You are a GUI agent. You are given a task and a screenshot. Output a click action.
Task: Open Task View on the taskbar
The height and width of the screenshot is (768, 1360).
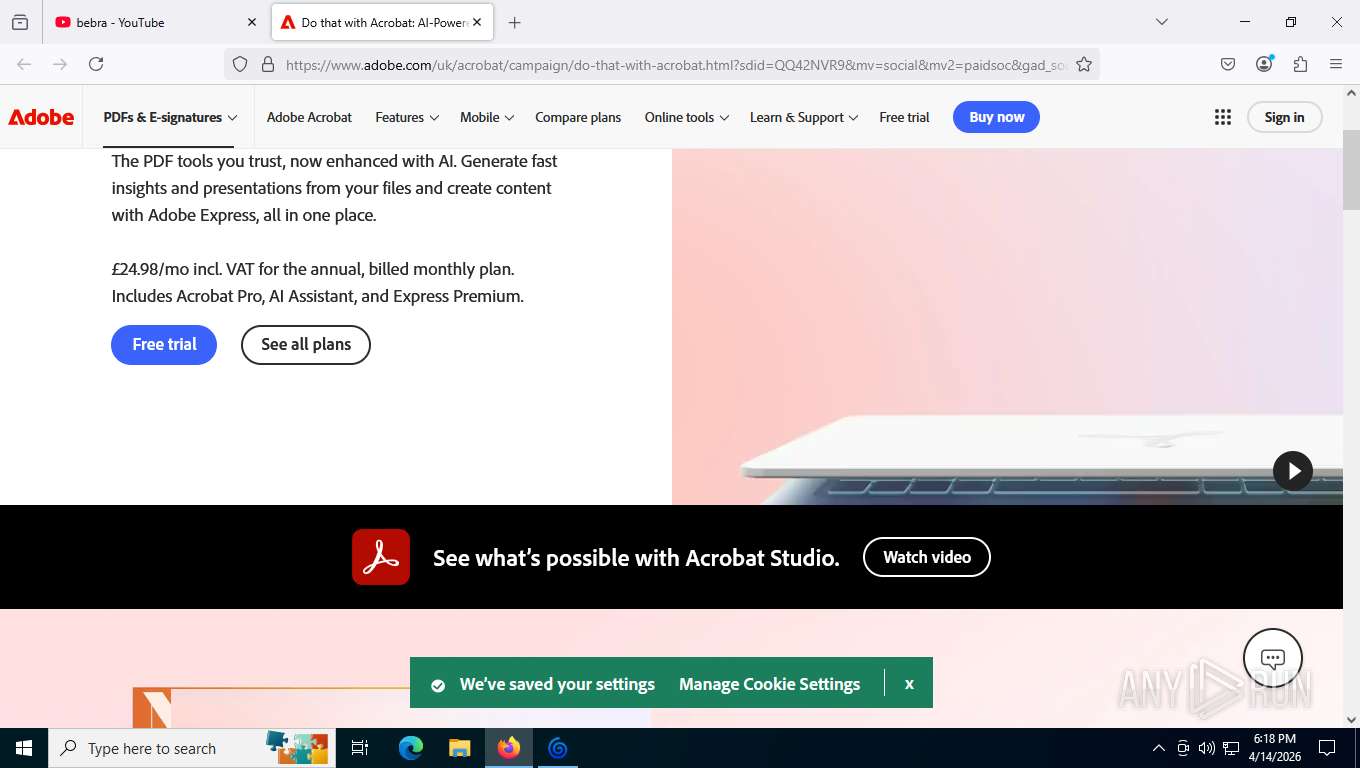coord(361,748)
